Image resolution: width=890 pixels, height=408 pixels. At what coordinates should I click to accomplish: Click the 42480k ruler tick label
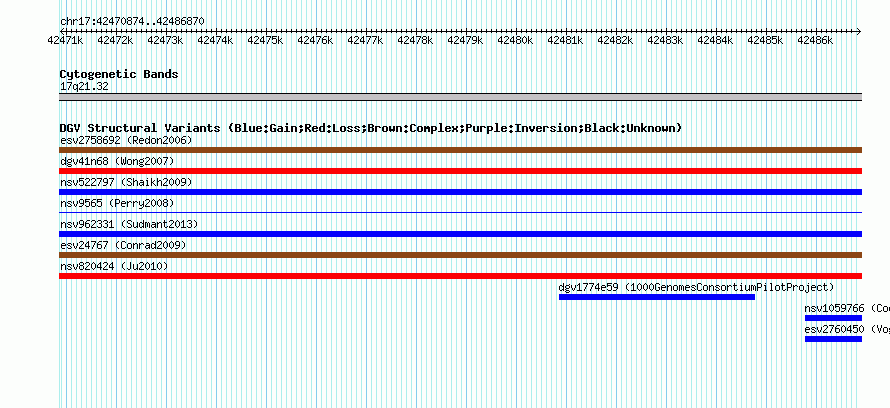coord(515,40)
